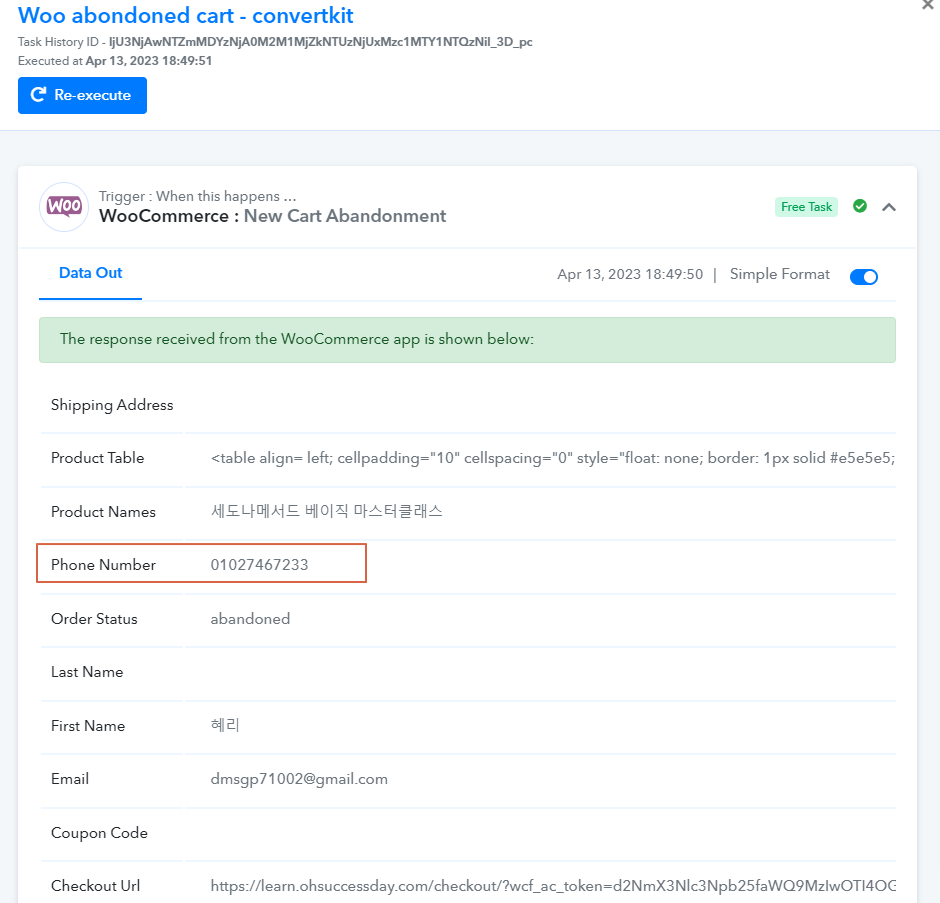
Task: Select the email dmsgp71002@gmail.com value
Action: [299, 779]
